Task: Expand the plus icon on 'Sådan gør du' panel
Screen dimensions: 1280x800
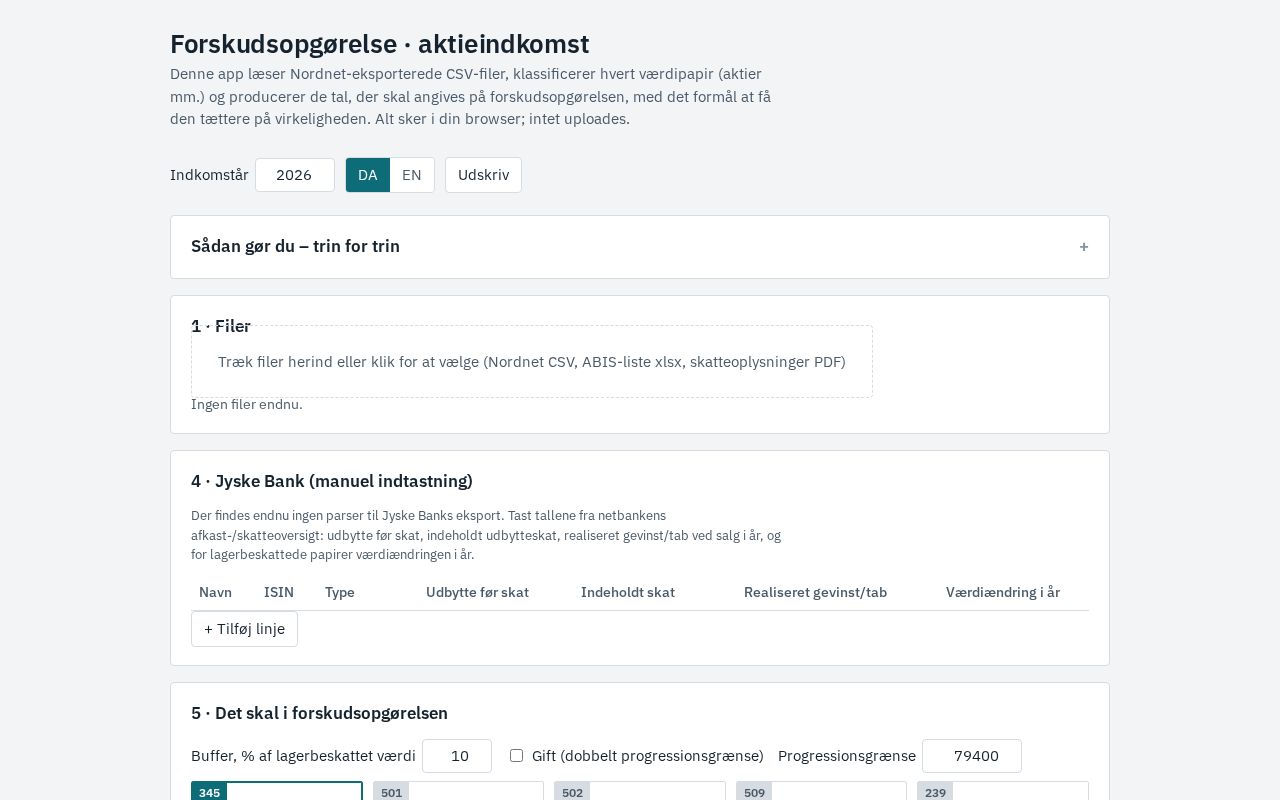Action: tap(1083, 247)
